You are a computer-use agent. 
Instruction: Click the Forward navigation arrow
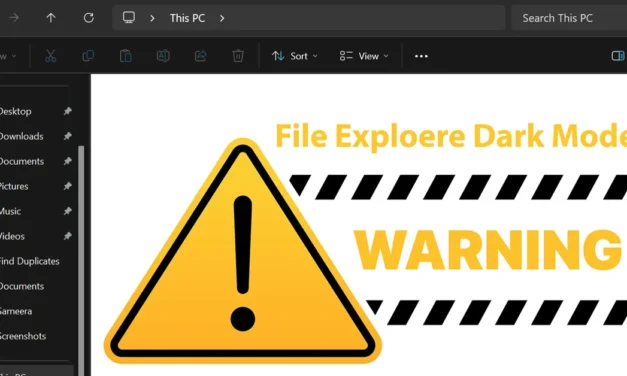(x=14, y=18)
